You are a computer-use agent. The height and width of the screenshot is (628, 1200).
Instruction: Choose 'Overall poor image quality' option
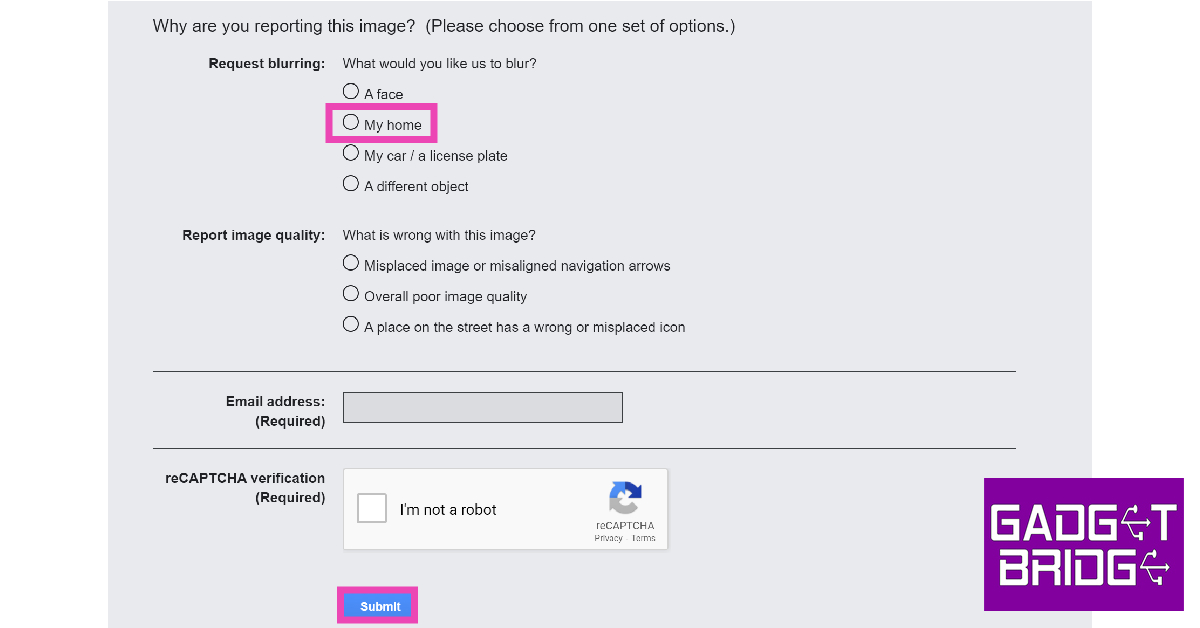[351, 294]
